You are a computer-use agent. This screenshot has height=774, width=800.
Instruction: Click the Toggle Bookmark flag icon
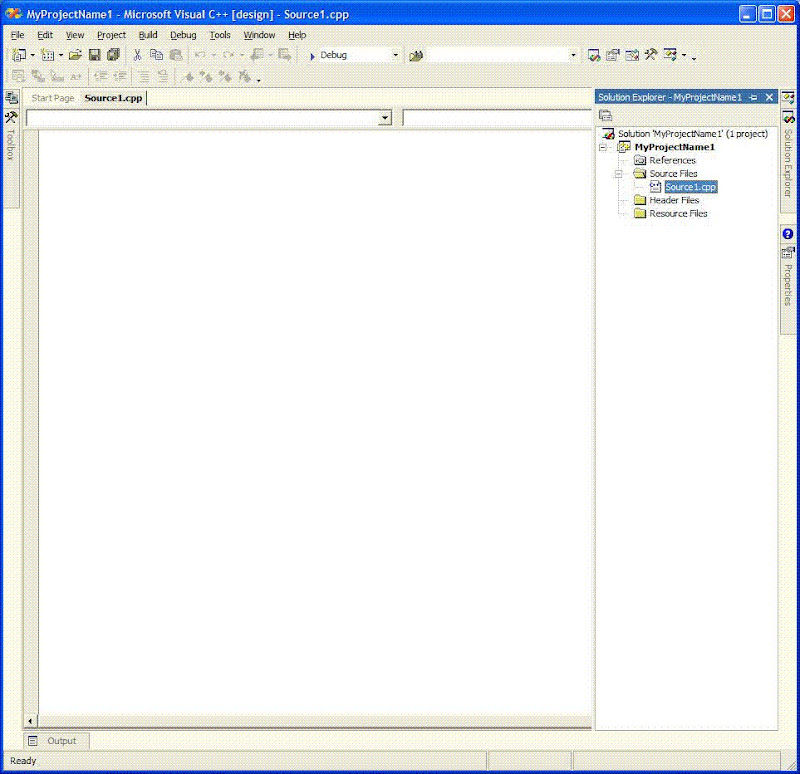pyautogui.click(x=188, y=77)
